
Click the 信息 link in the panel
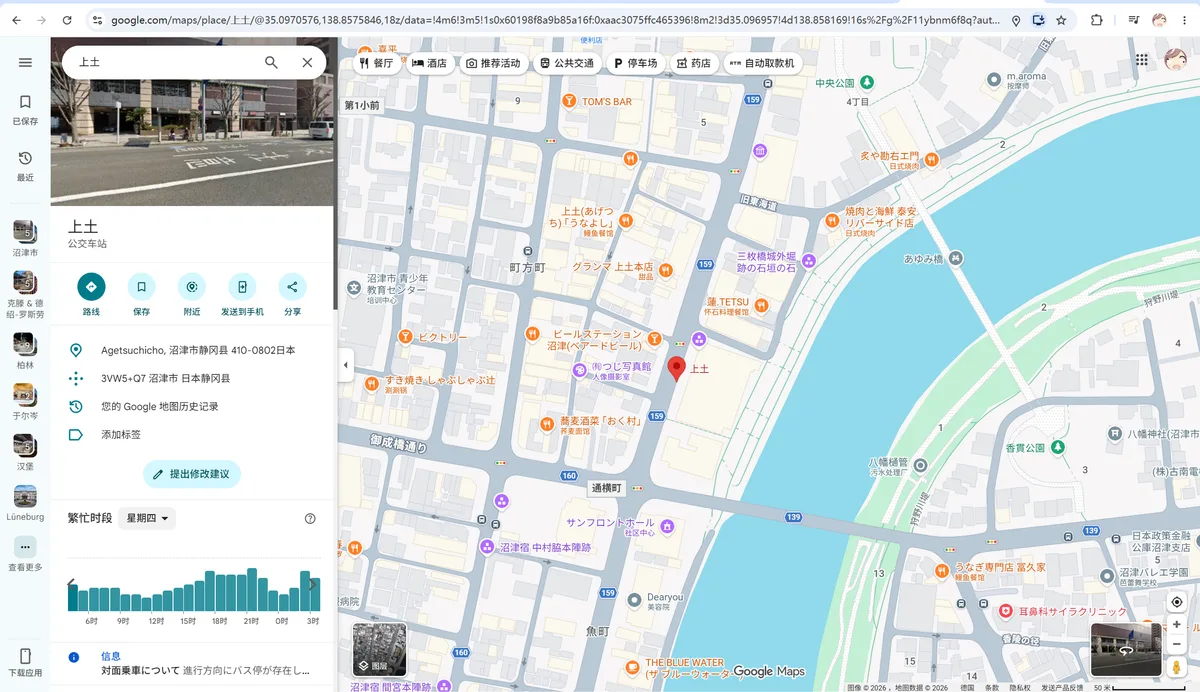click(111, 656)
